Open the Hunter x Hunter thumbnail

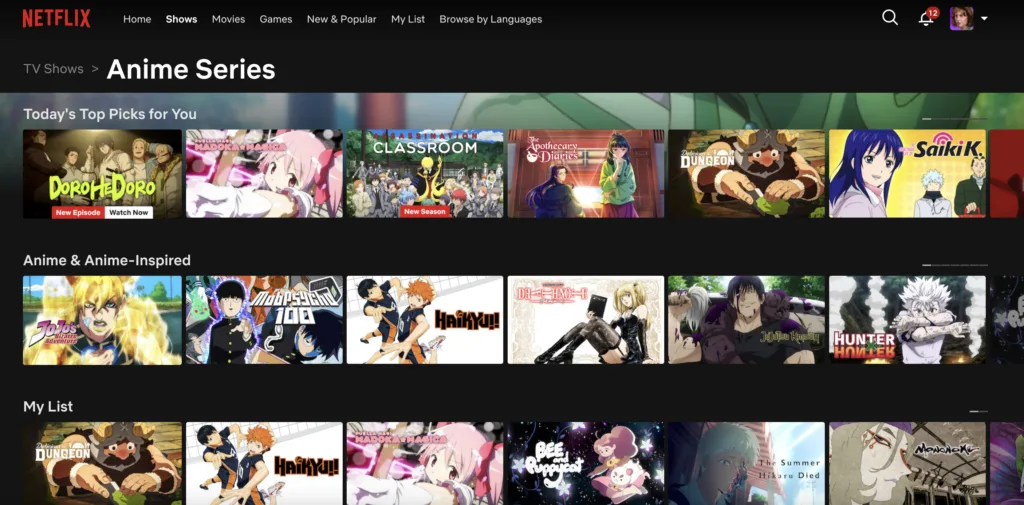pos(907,320)
